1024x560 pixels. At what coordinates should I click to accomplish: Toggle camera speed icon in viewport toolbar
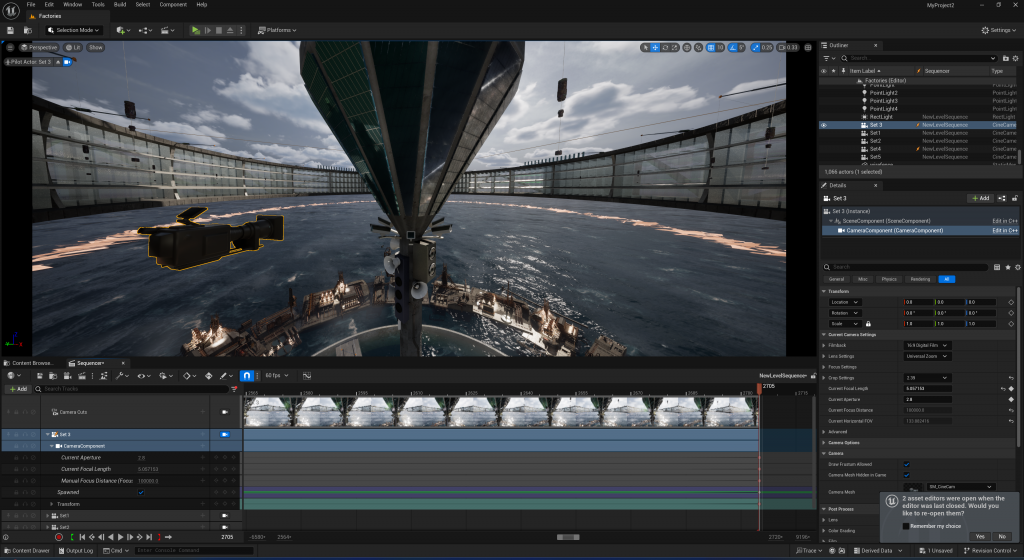coord(782,47)
